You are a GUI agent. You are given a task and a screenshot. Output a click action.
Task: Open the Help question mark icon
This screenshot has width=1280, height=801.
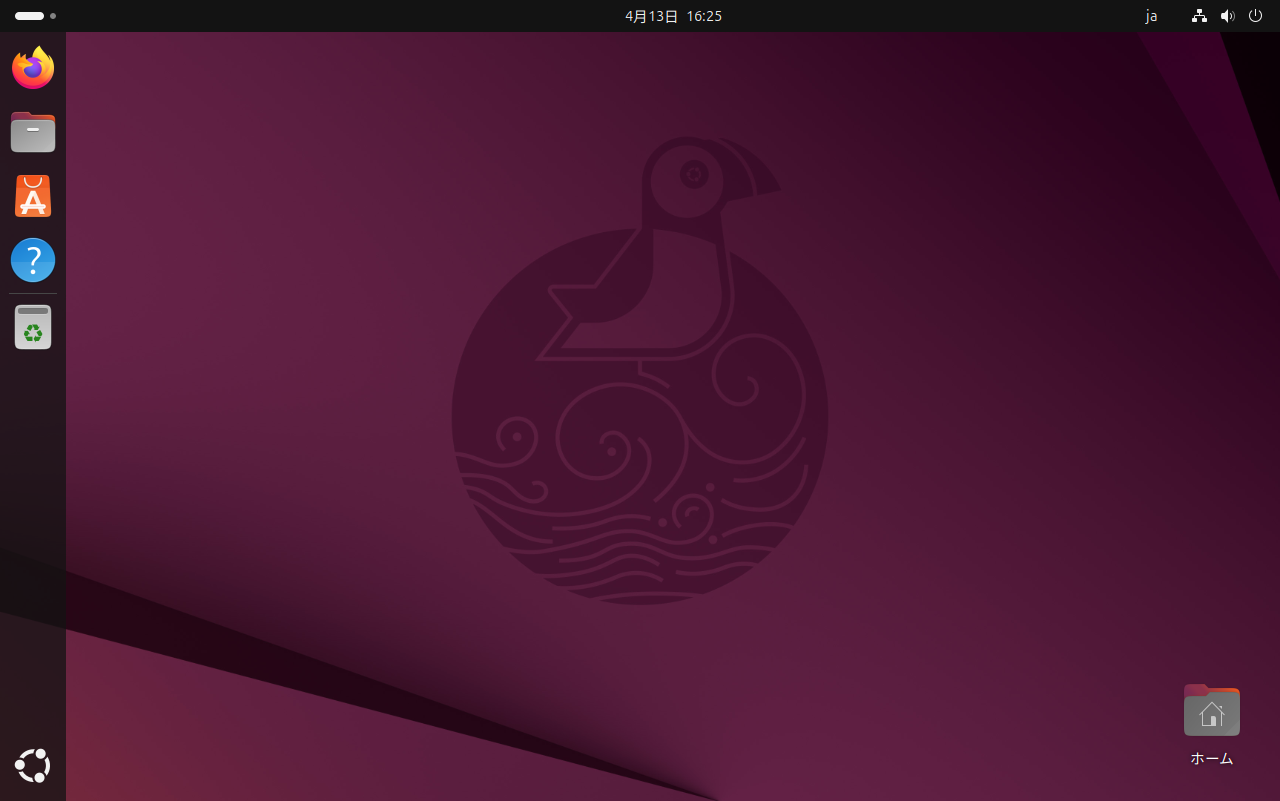pyautogui.click(x=33, y=260)
